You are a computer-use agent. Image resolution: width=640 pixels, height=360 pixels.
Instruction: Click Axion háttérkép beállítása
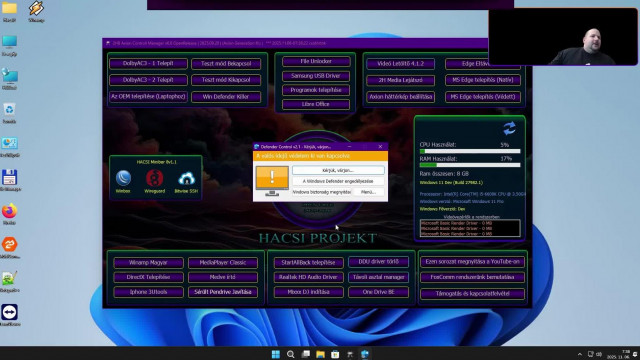pos(400,97)
